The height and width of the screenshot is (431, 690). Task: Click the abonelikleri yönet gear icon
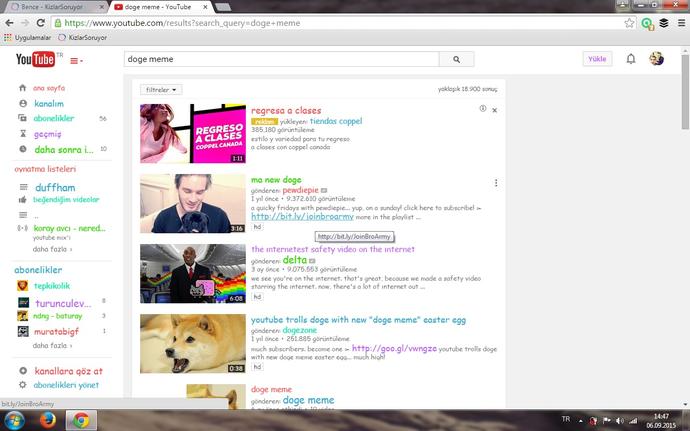[23, 385]
